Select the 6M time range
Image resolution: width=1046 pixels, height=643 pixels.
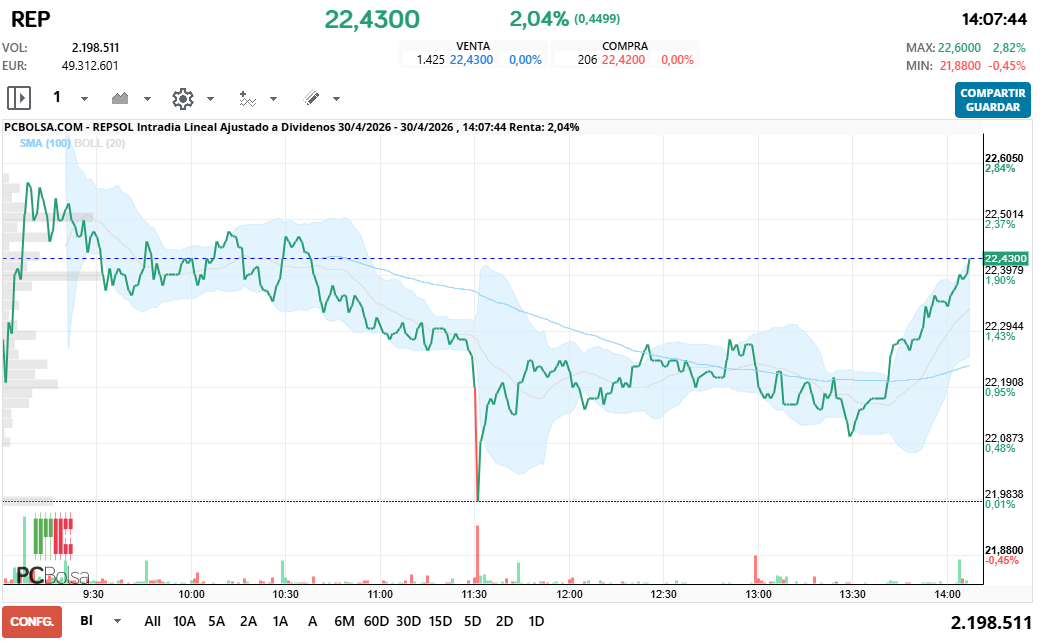(x=344, y=622)
